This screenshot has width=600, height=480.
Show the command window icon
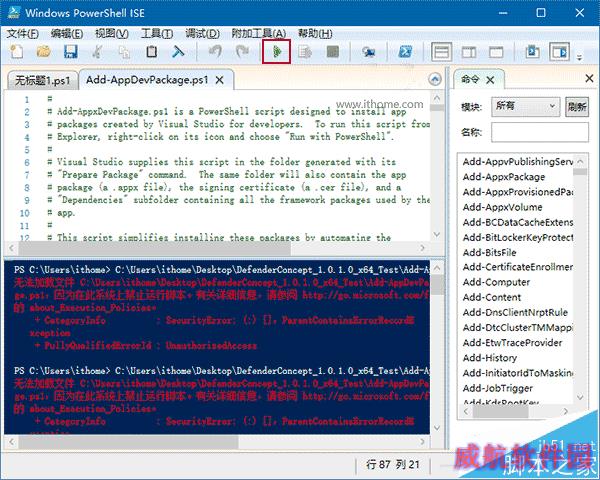pos(532,52)
